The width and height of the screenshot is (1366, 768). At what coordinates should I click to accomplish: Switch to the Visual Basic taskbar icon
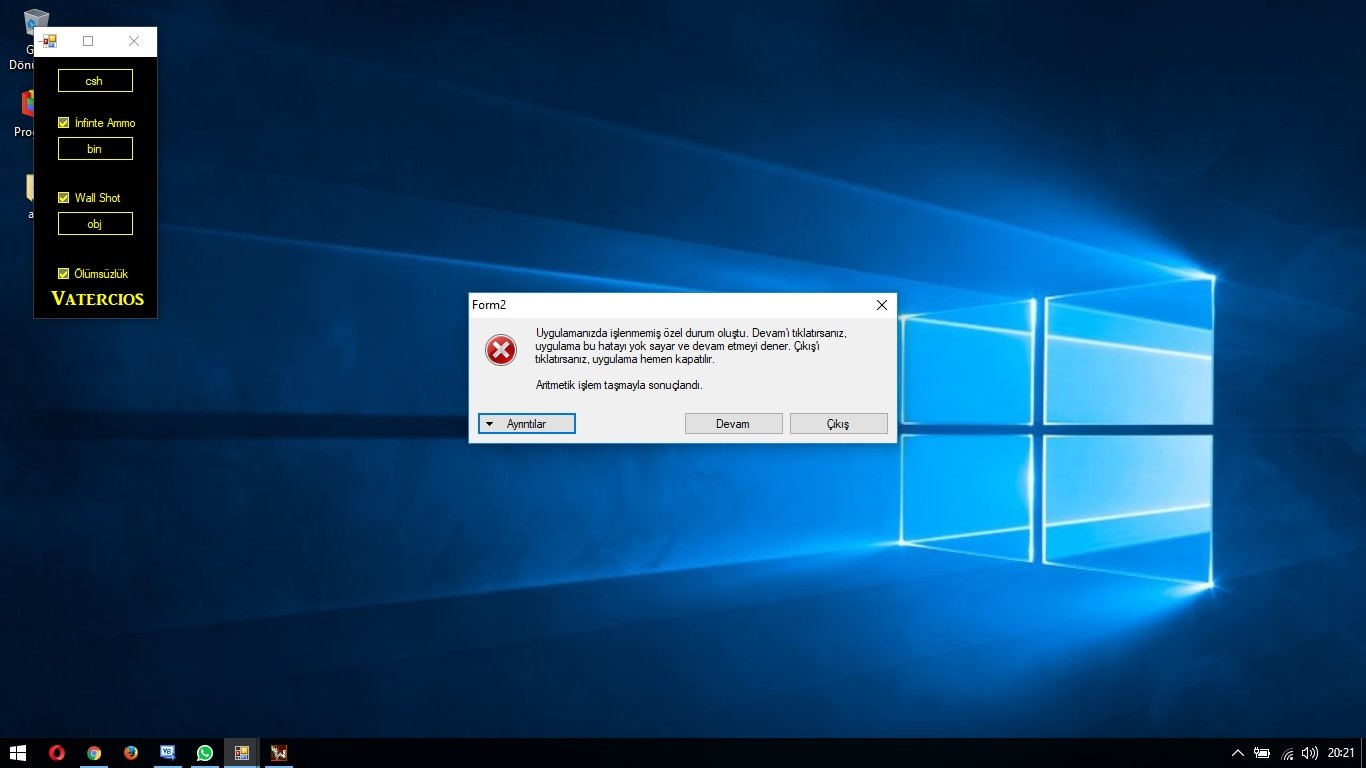pos(168,753)
